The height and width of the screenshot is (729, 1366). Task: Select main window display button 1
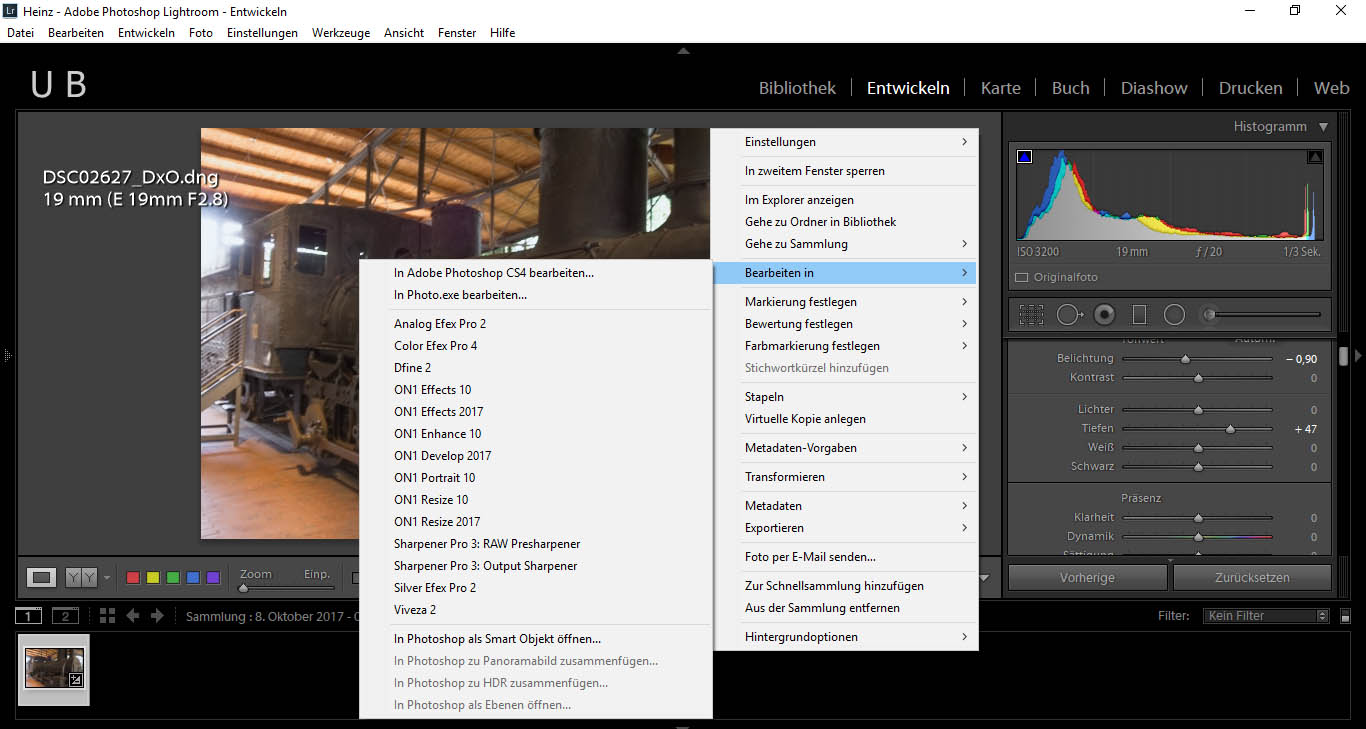29,616
